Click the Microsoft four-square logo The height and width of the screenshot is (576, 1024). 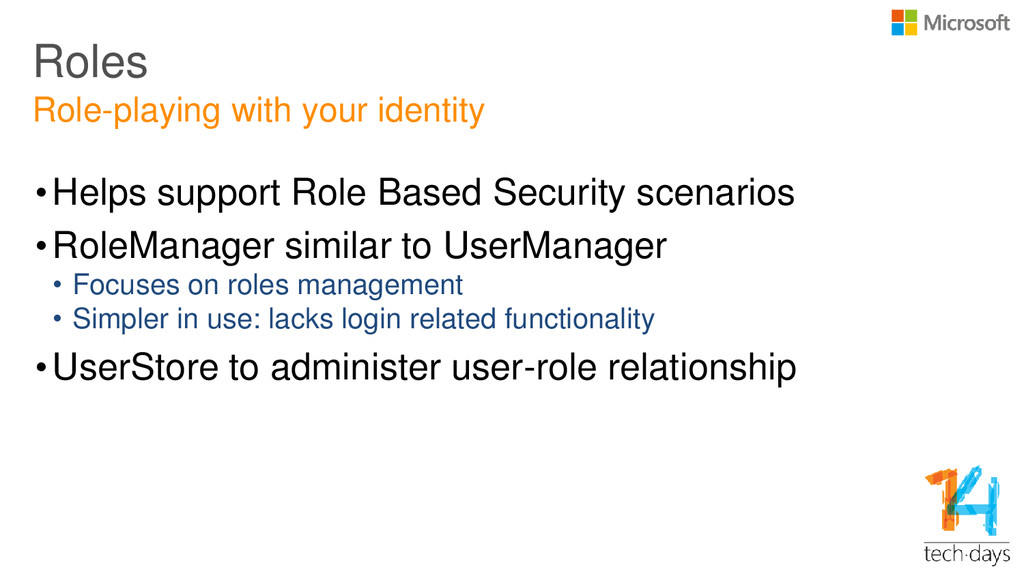point(904,22)
